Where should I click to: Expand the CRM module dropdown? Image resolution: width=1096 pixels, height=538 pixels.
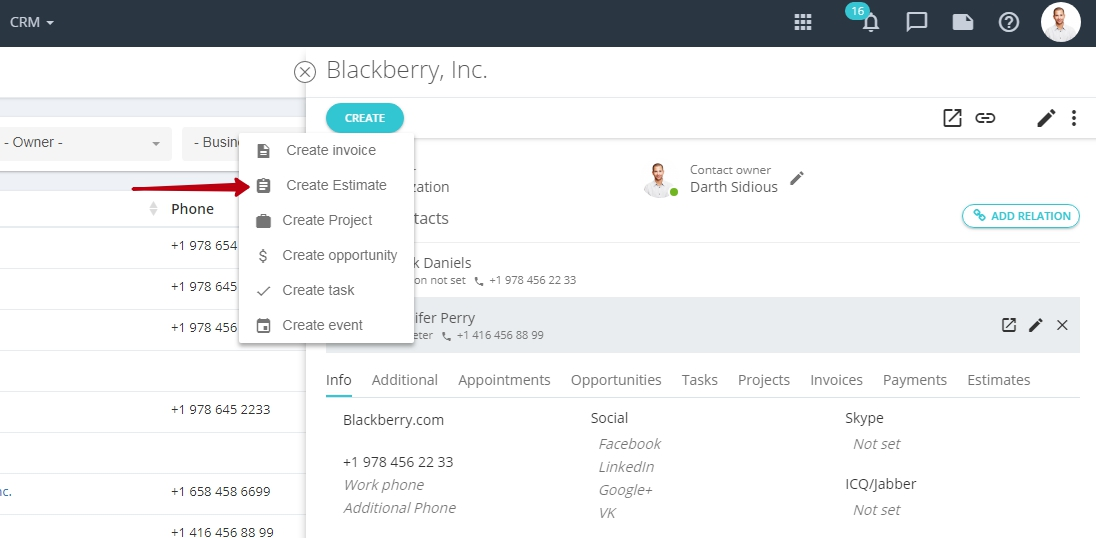click(x=32, y=22)
